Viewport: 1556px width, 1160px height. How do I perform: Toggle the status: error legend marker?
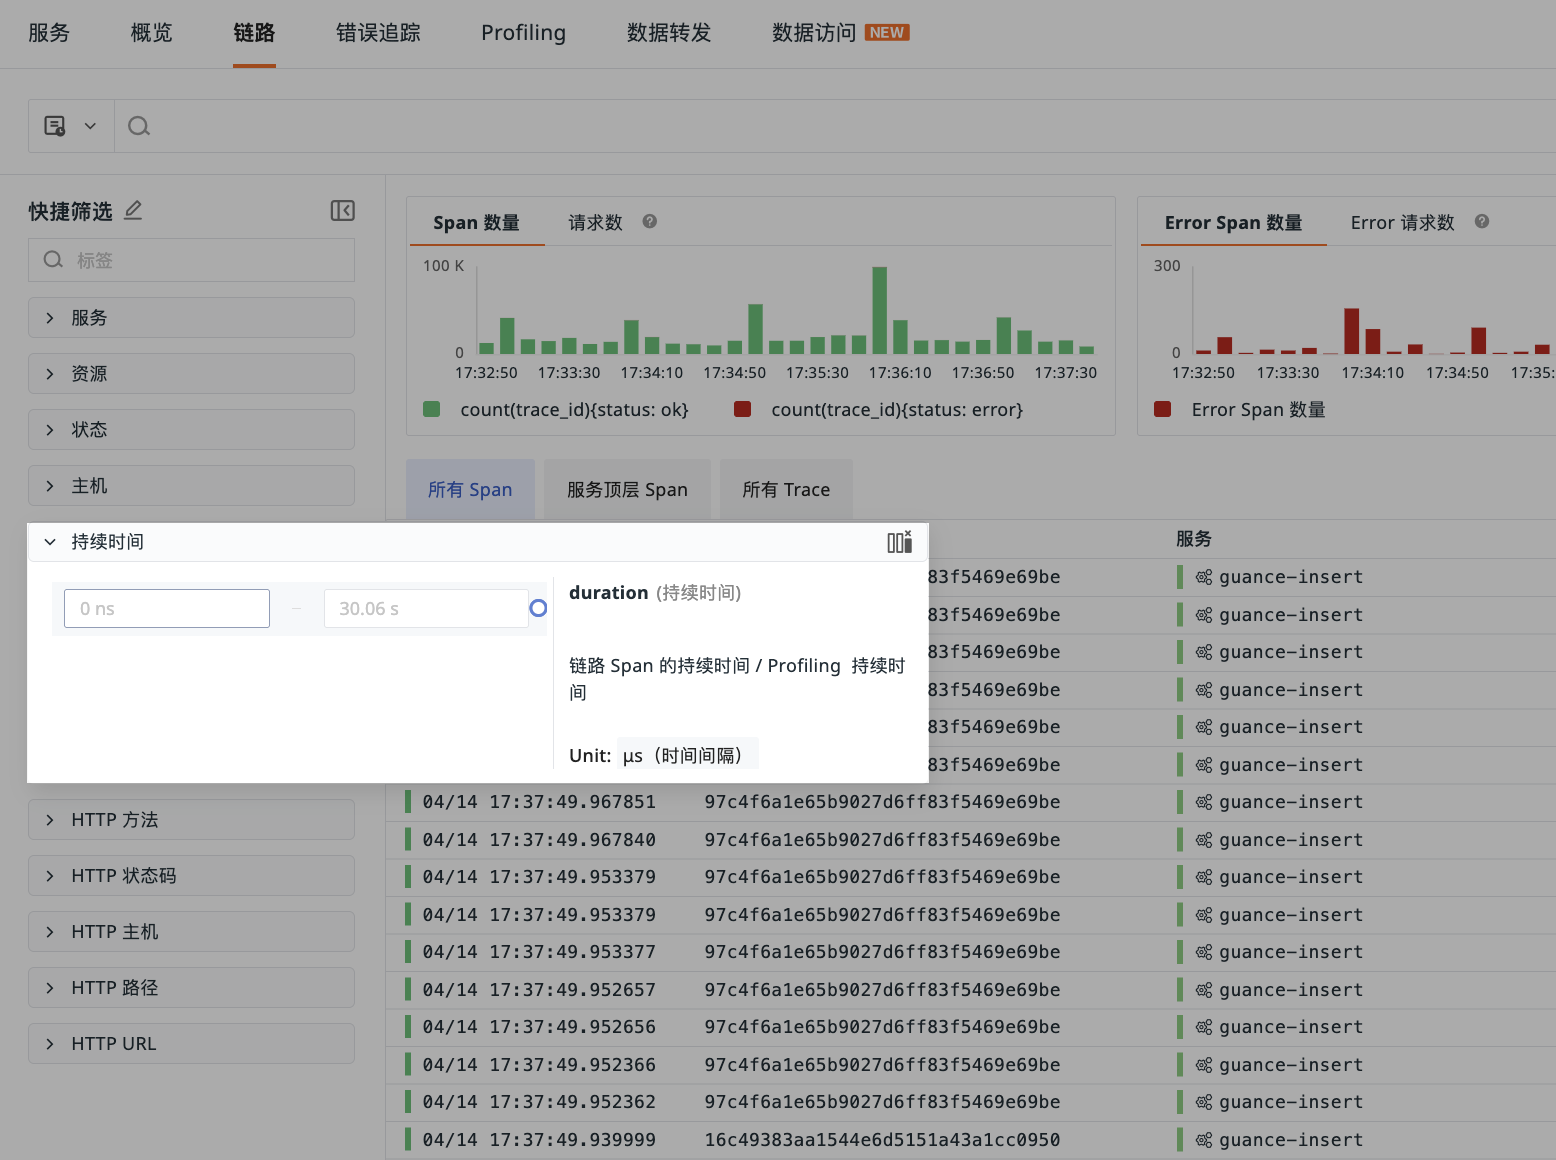(743, 409)
